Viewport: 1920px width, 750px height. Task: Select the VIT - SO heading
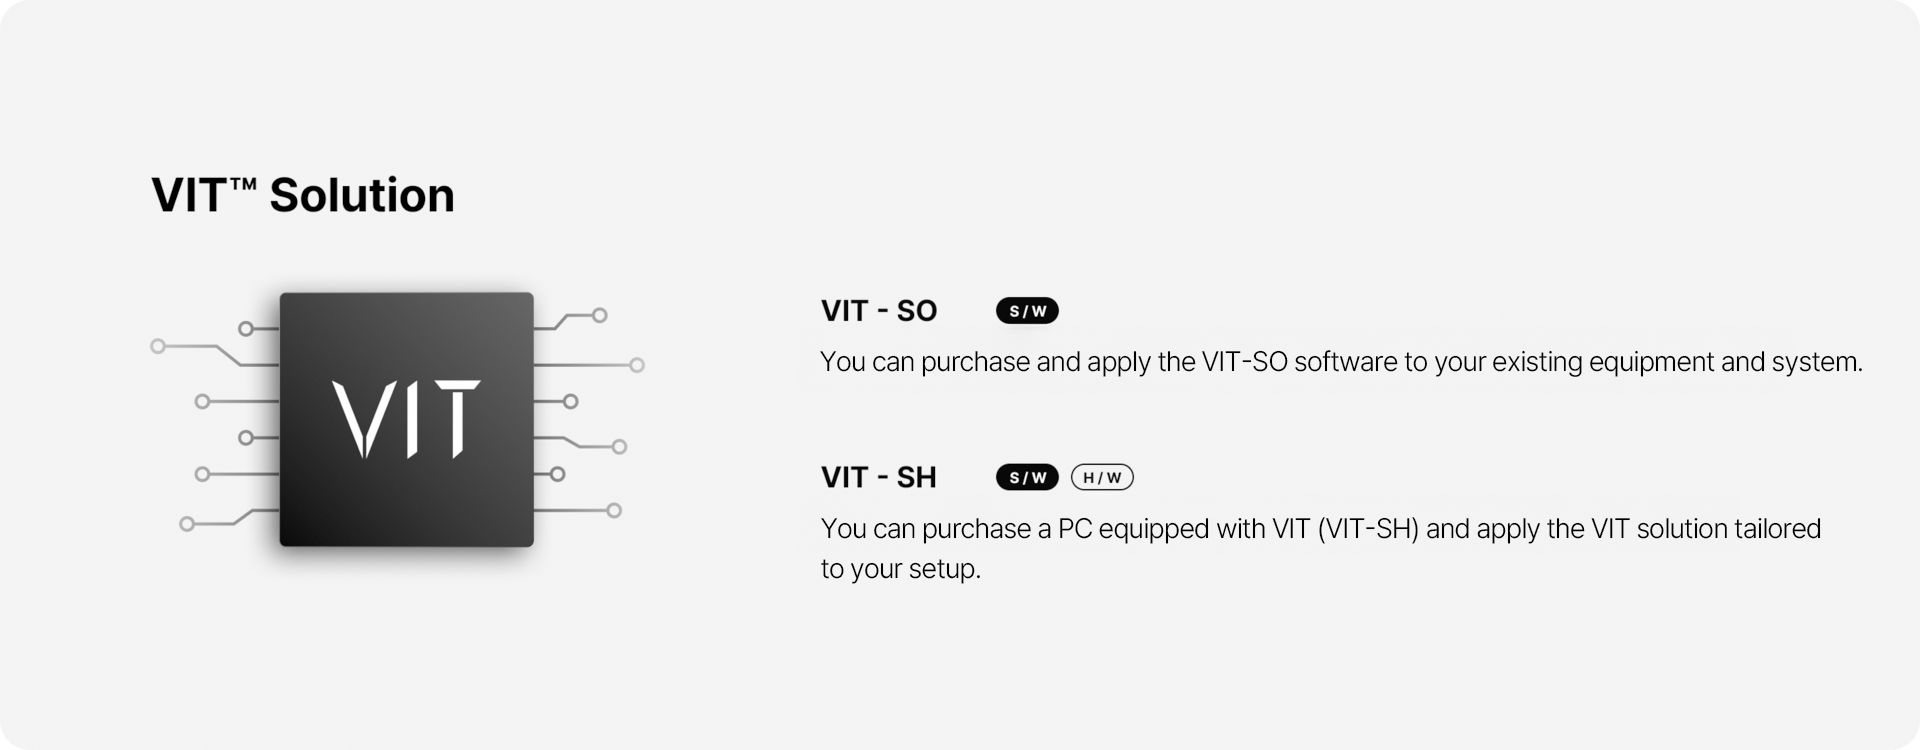[879, 311]
